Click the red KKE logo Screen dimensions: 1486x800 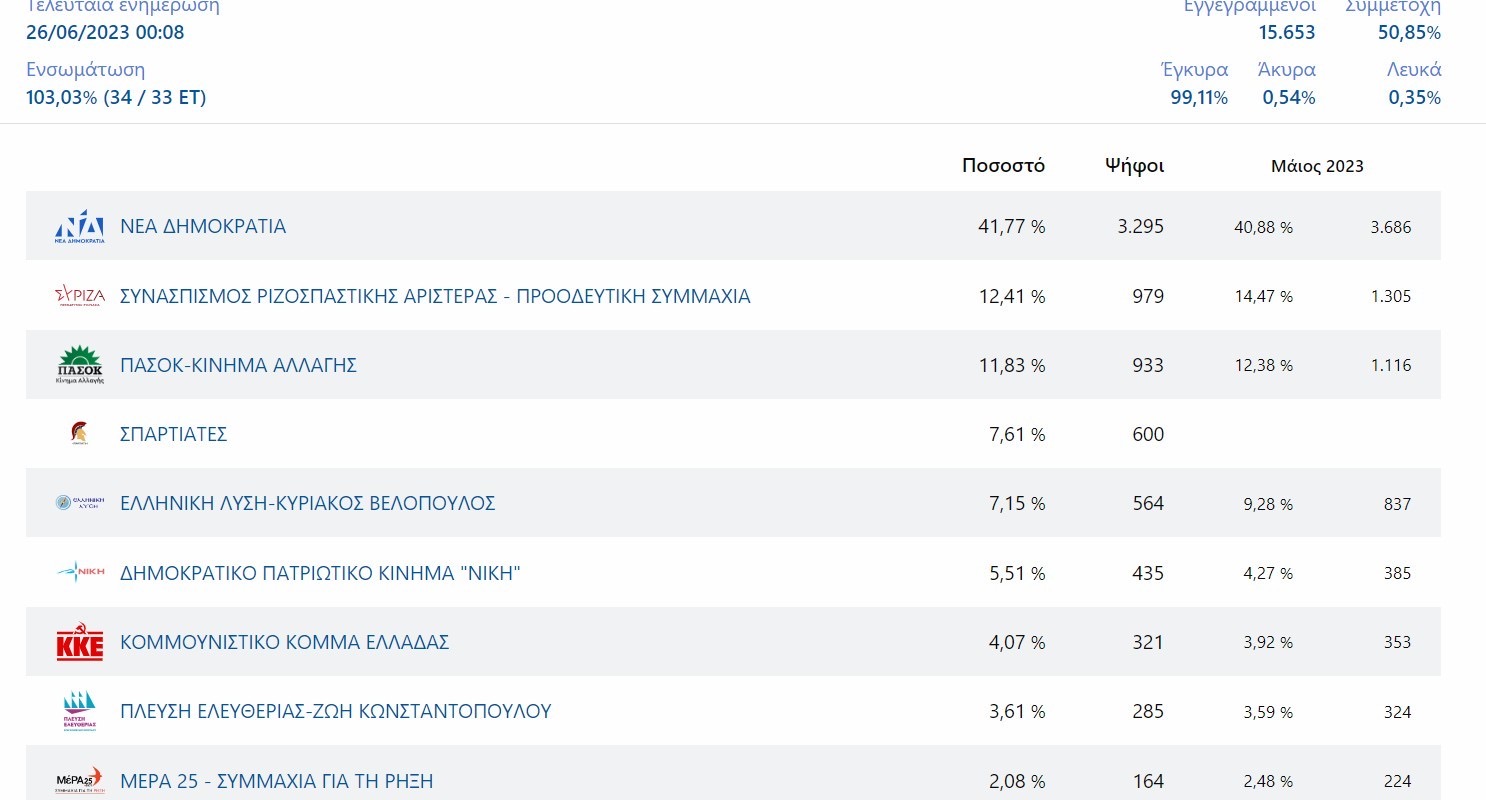(x=80, y=642)
